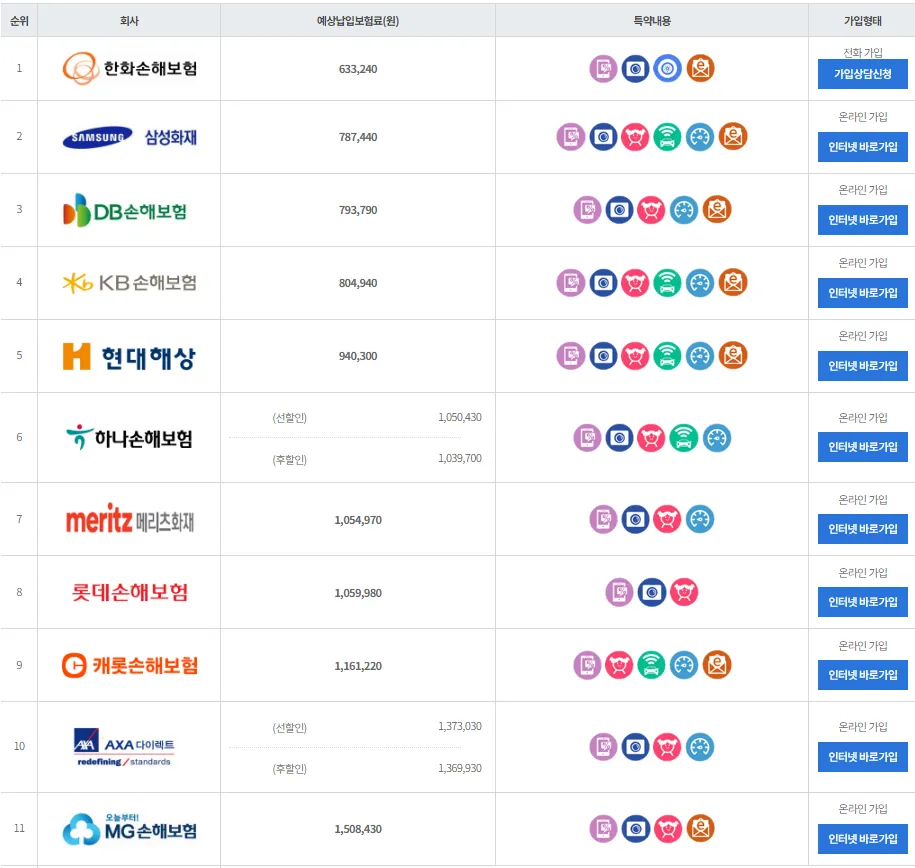Click the premium value 633,240
The image size is (915, 868).
tap(358, 69)
